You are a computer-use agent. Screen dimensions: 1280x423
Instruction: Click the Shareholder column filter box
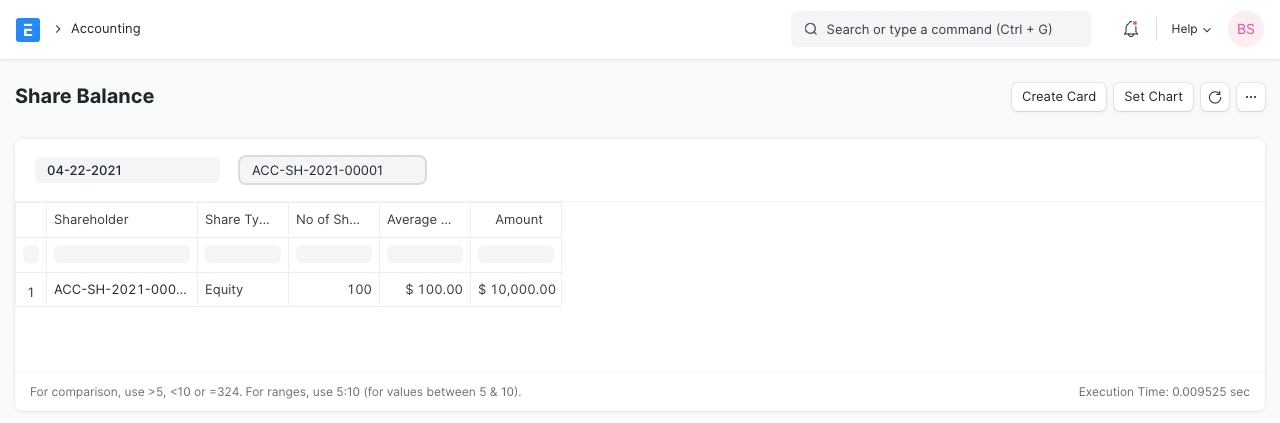[x=121, y=254]
